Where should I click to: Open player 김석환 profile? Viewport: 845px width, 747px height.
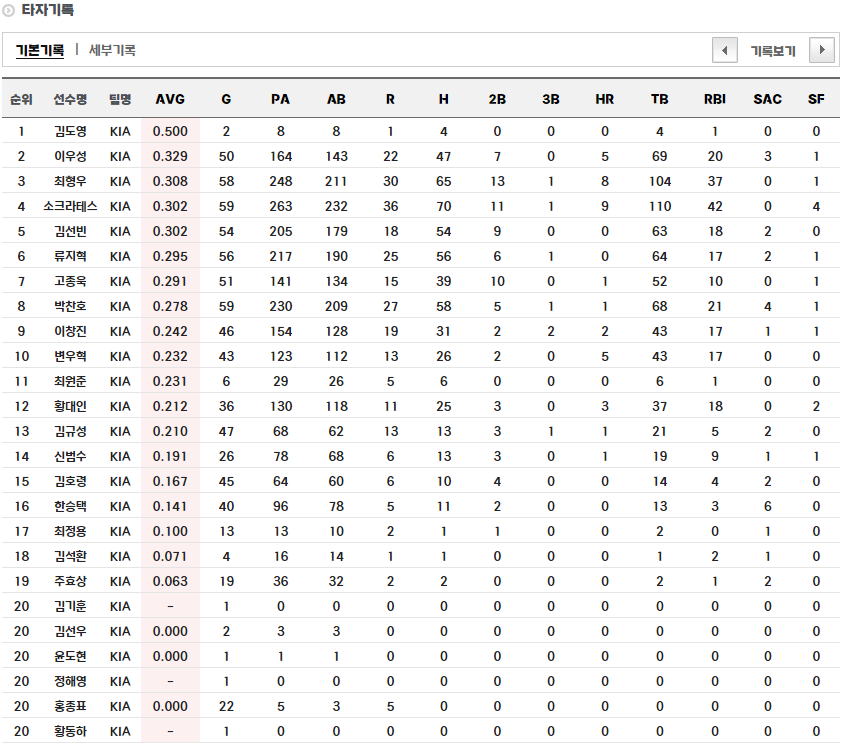(70, 556)
